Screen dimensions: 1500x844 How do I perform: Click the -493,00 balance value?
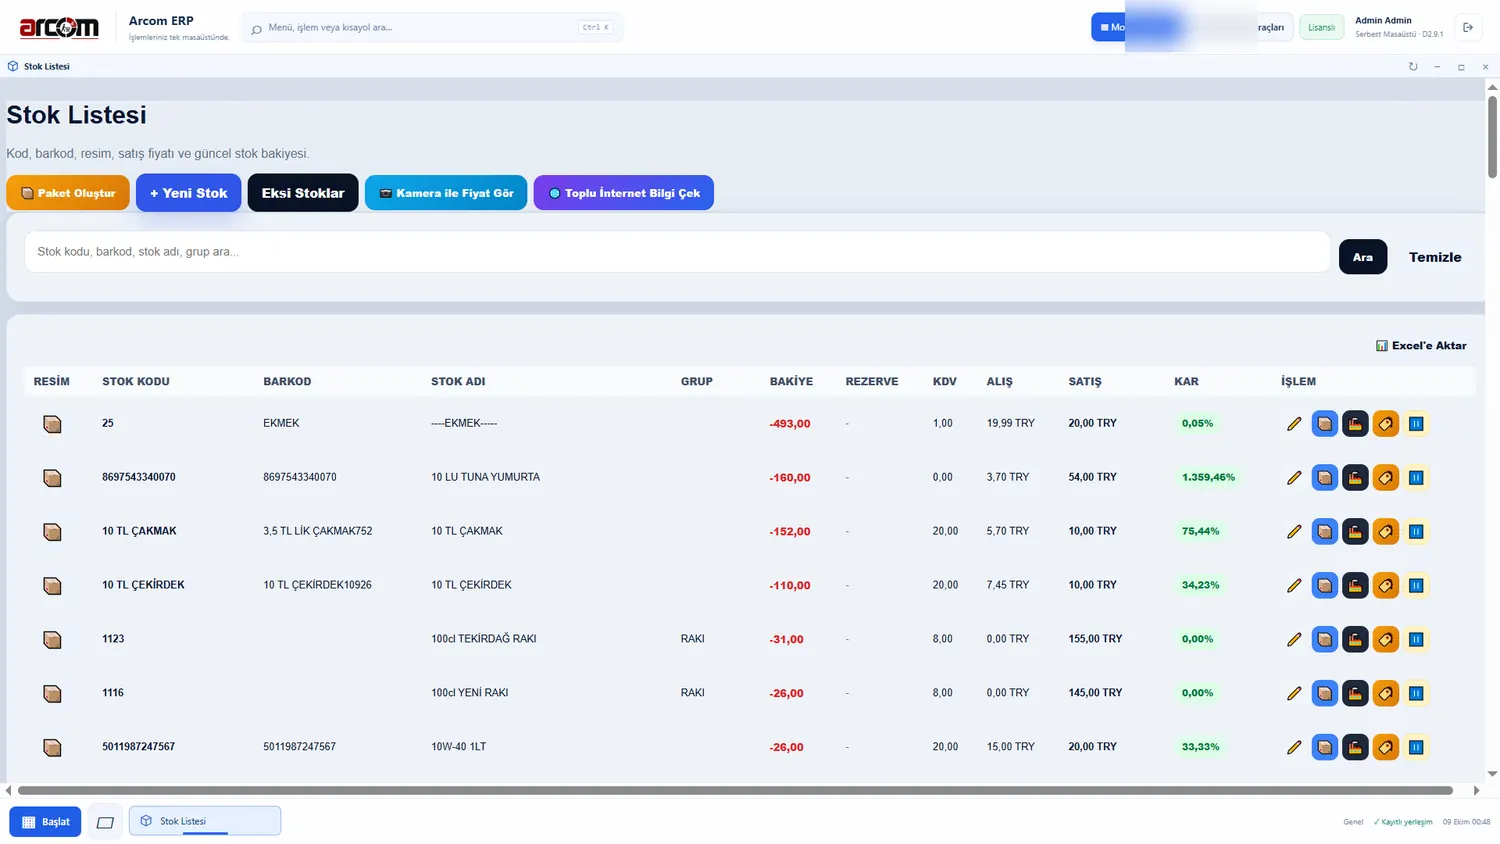tap(790, 424)
